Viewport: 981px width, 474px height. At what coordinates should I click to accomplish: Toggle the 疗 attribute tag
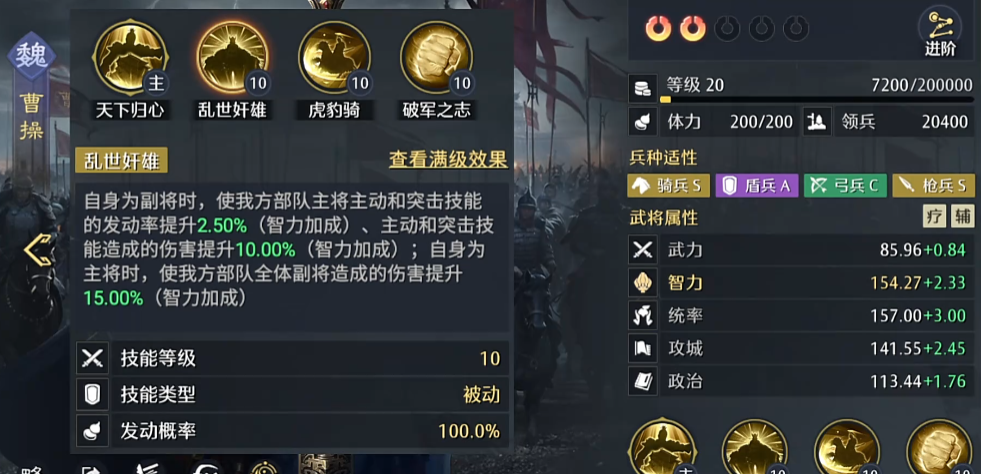[934, 216]
